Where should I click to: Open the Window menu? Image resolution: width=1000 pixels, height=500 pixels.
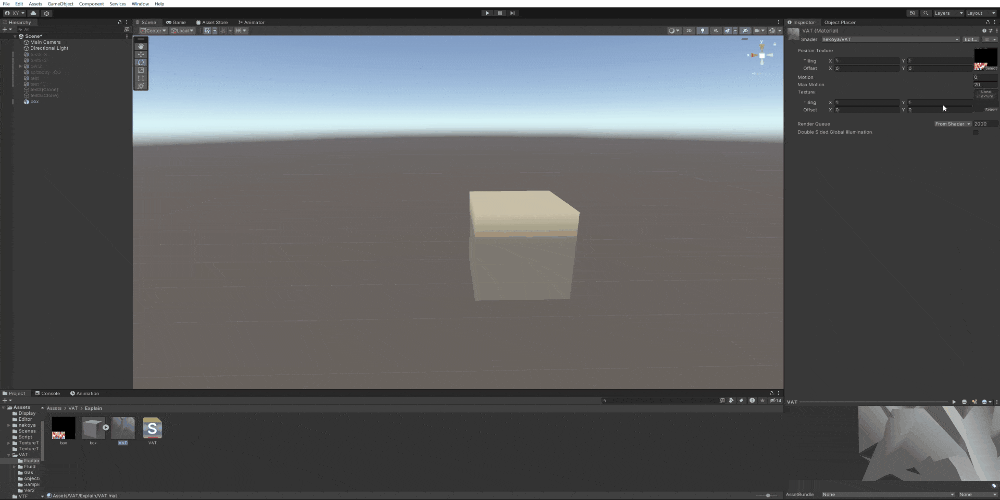140,4
